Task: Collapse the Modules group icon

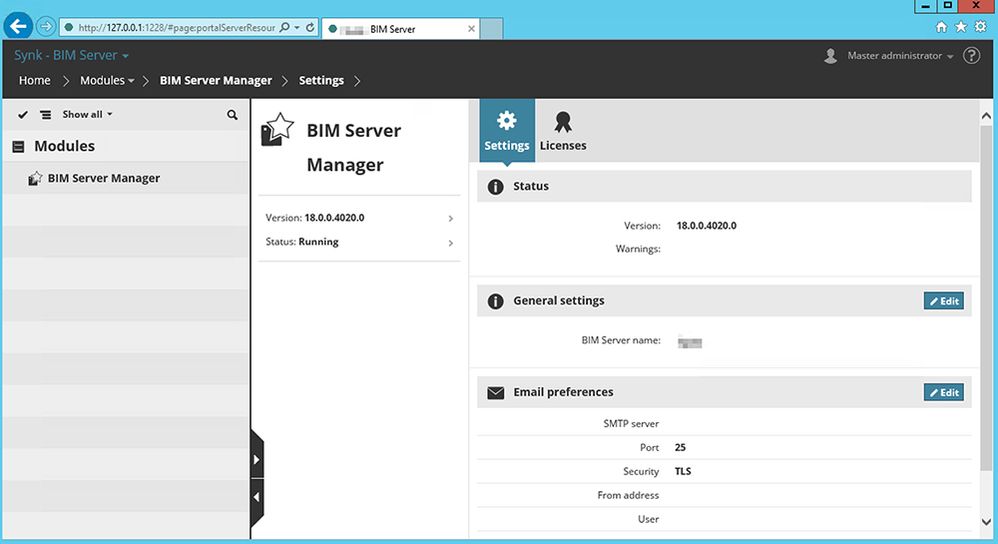Action: click(18, 147)
